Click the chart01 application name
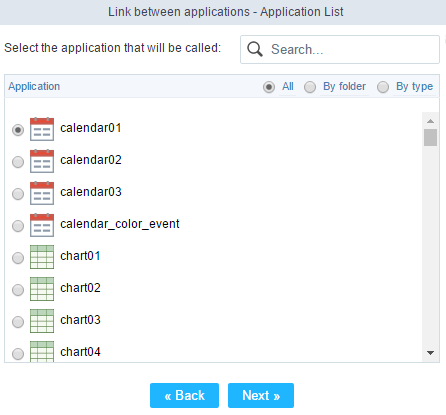The width and height of the screenshot is (446, 415). tap(80, 256)
